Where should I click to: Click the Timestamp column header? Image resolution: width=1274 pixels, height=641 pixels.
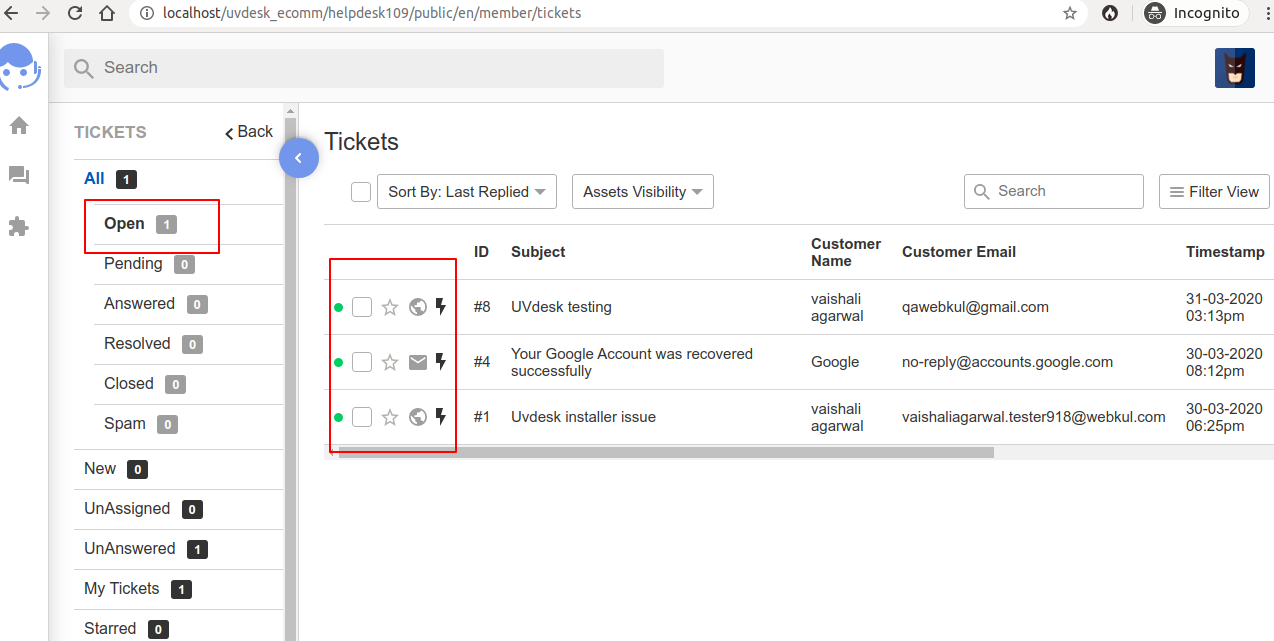click(x=1225, y=252)
